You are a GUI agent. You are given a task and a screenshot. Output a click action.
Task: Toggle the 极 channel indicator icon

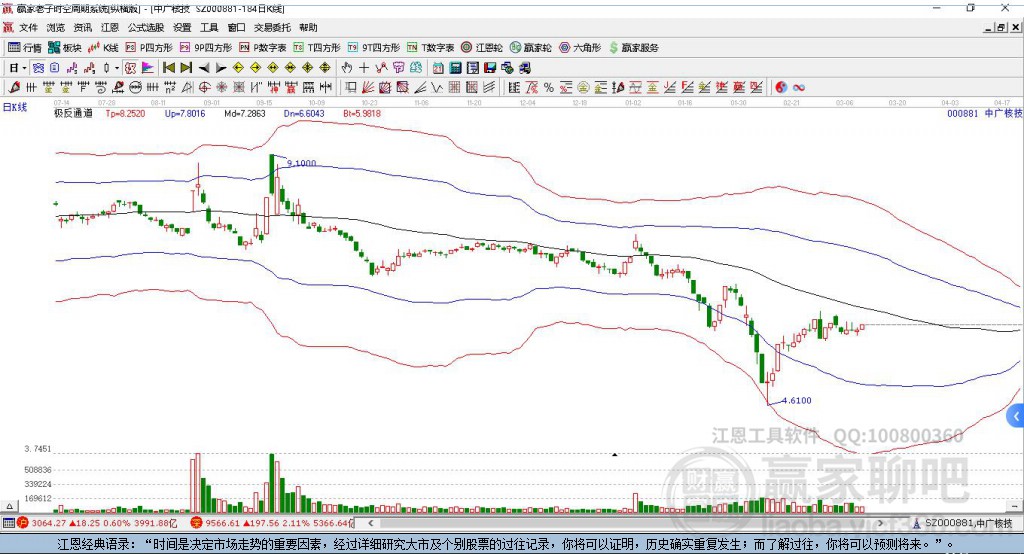[x=130, y=68]
